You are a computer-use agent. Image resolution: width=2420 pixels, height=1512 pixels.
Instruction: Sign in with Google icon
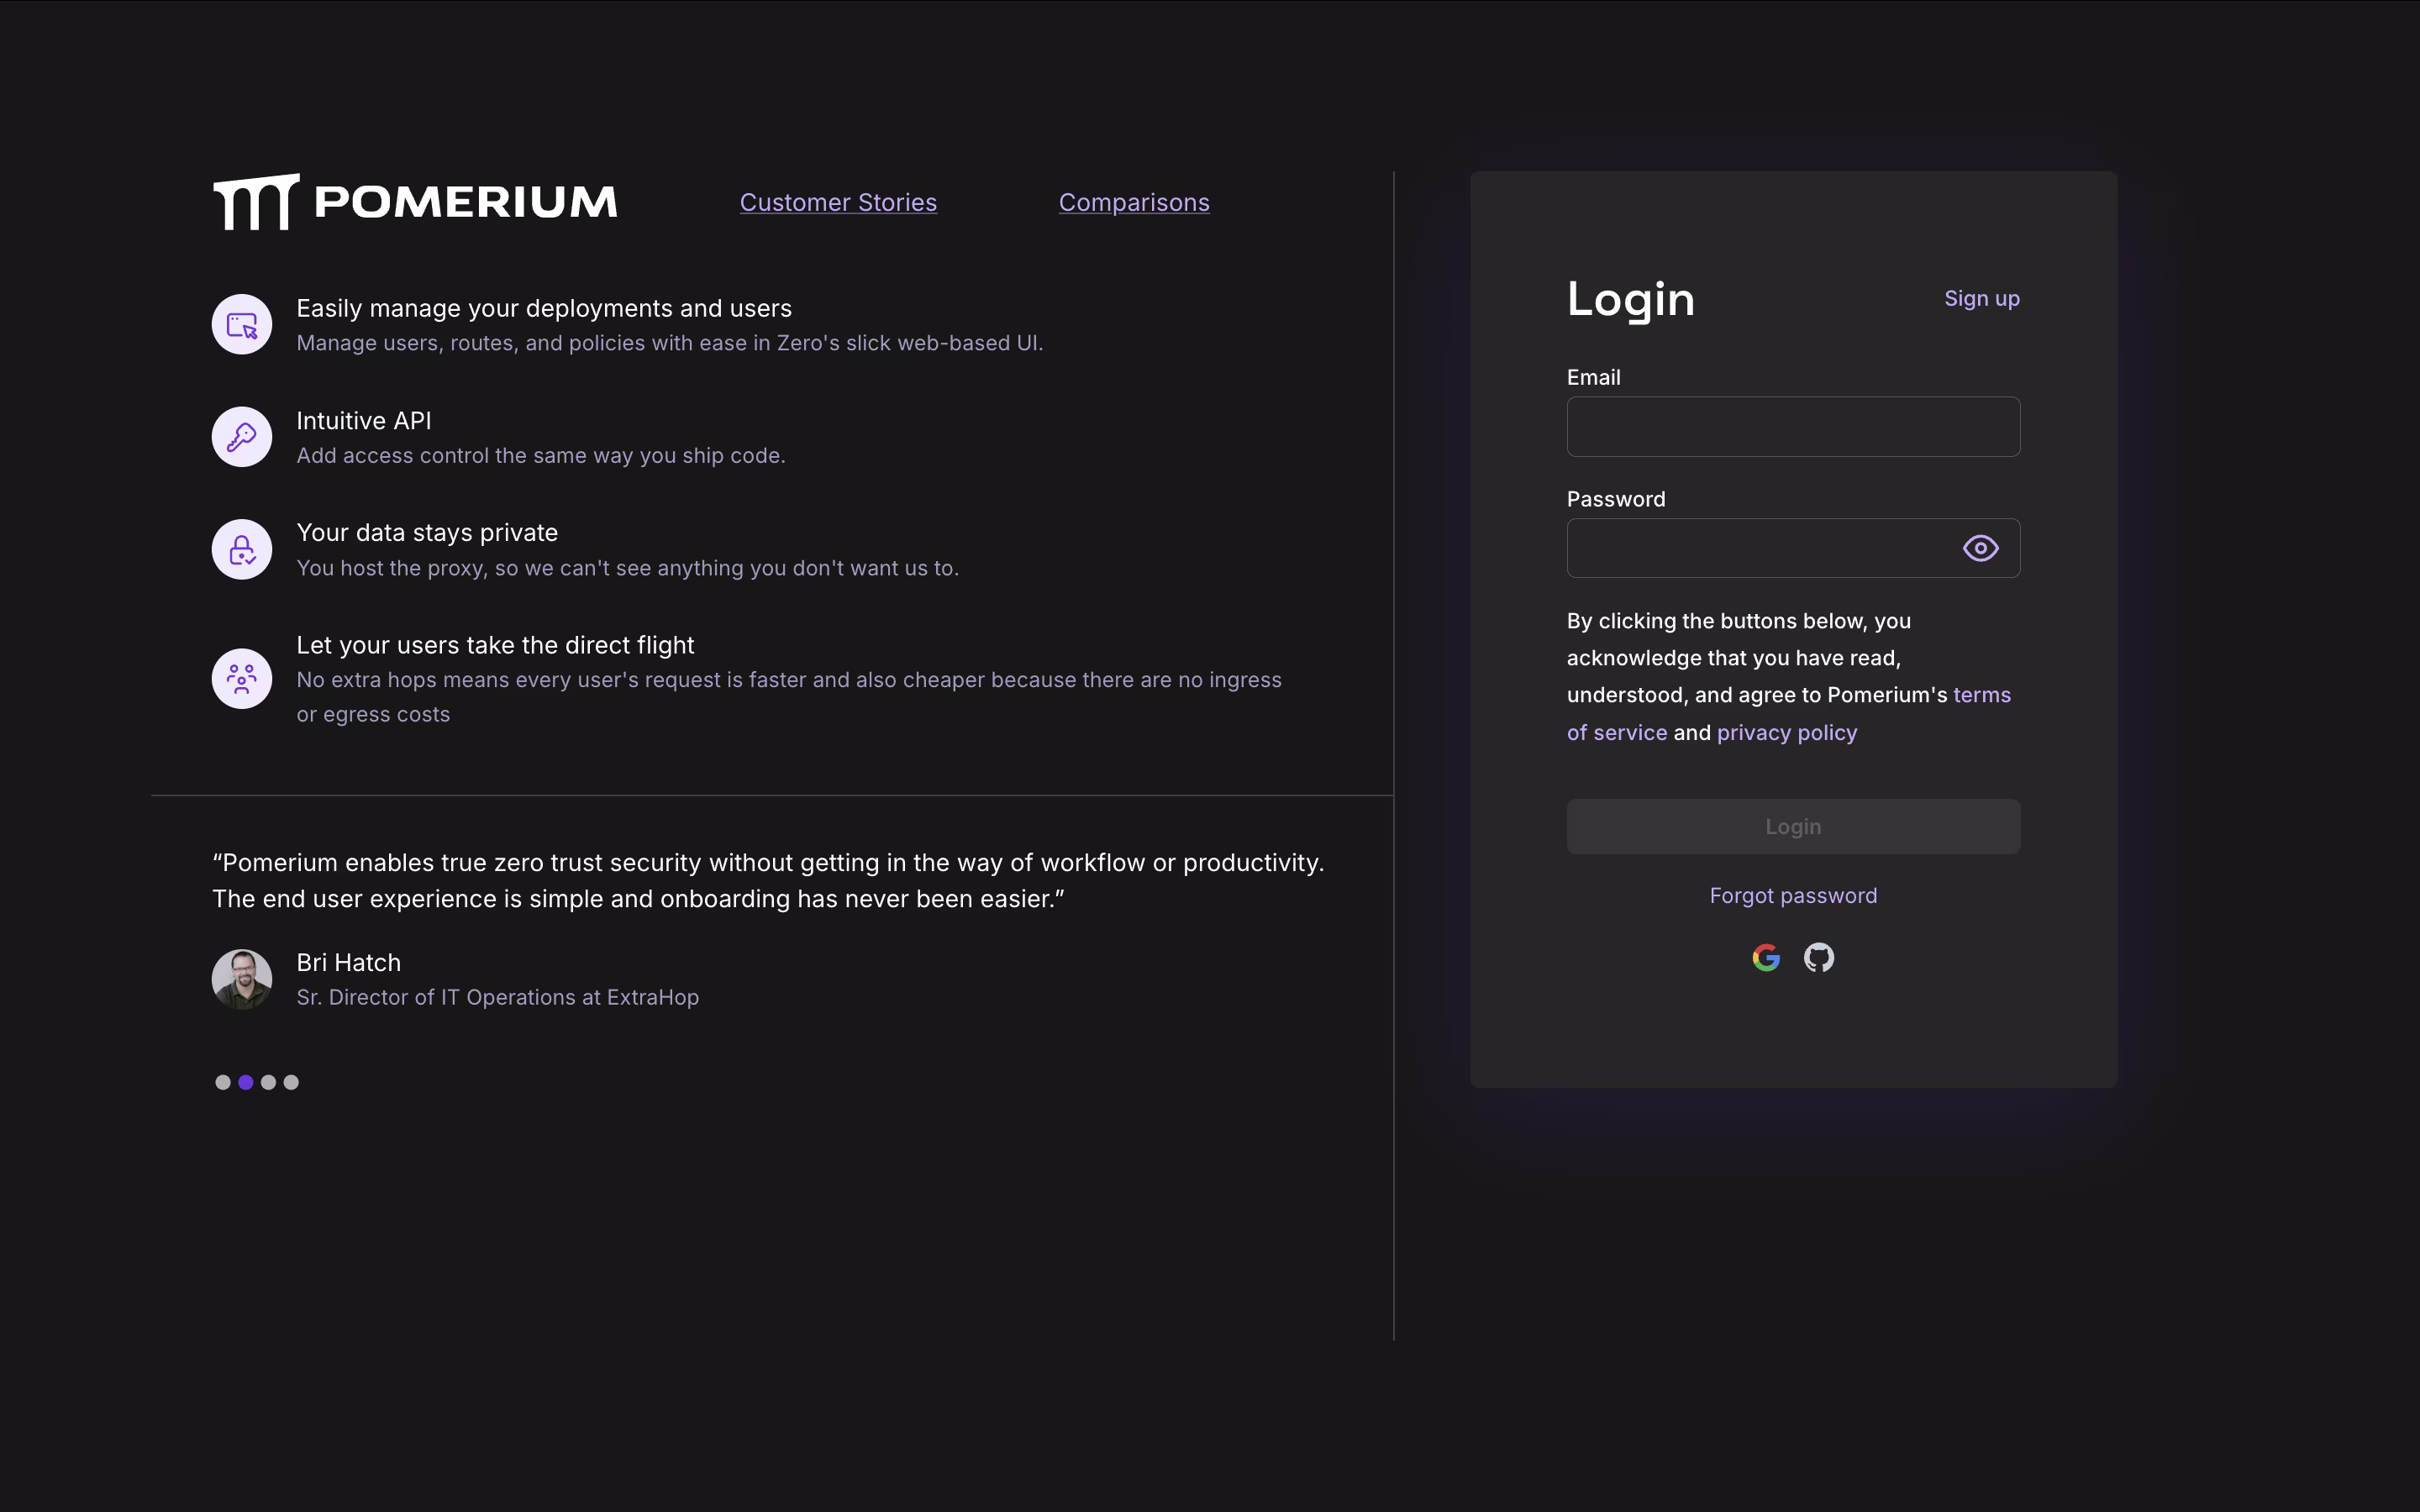coord(1766,958)
